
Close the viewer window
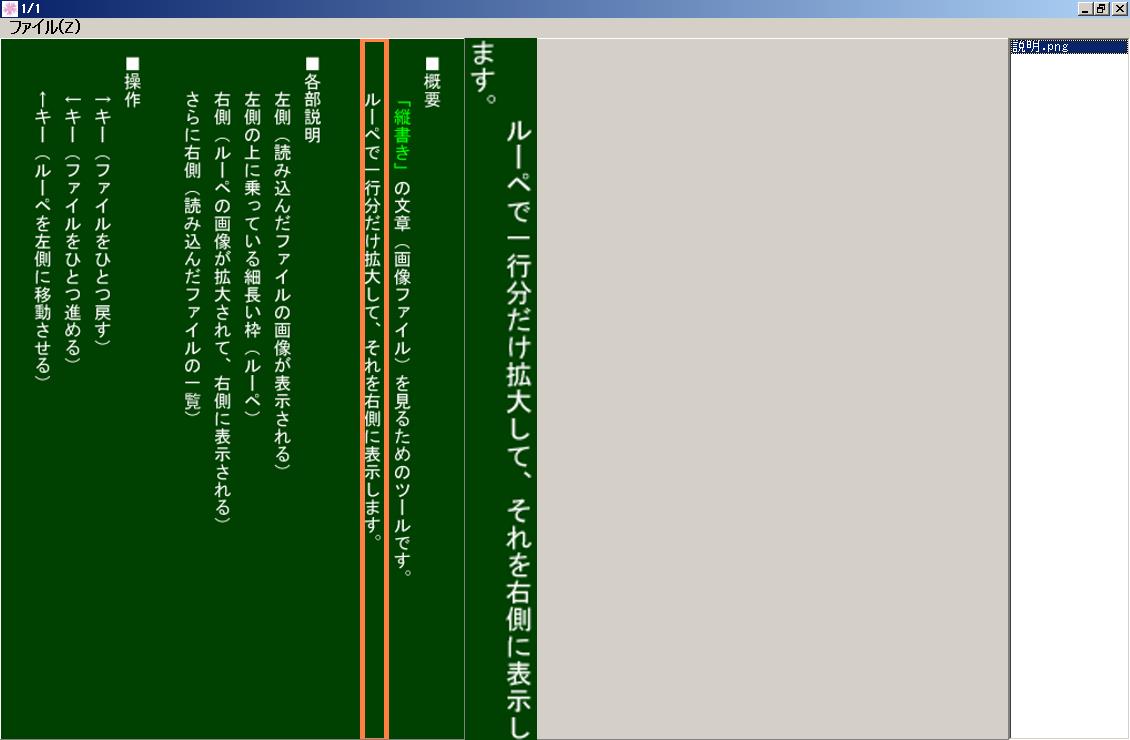pos(1119,8)
